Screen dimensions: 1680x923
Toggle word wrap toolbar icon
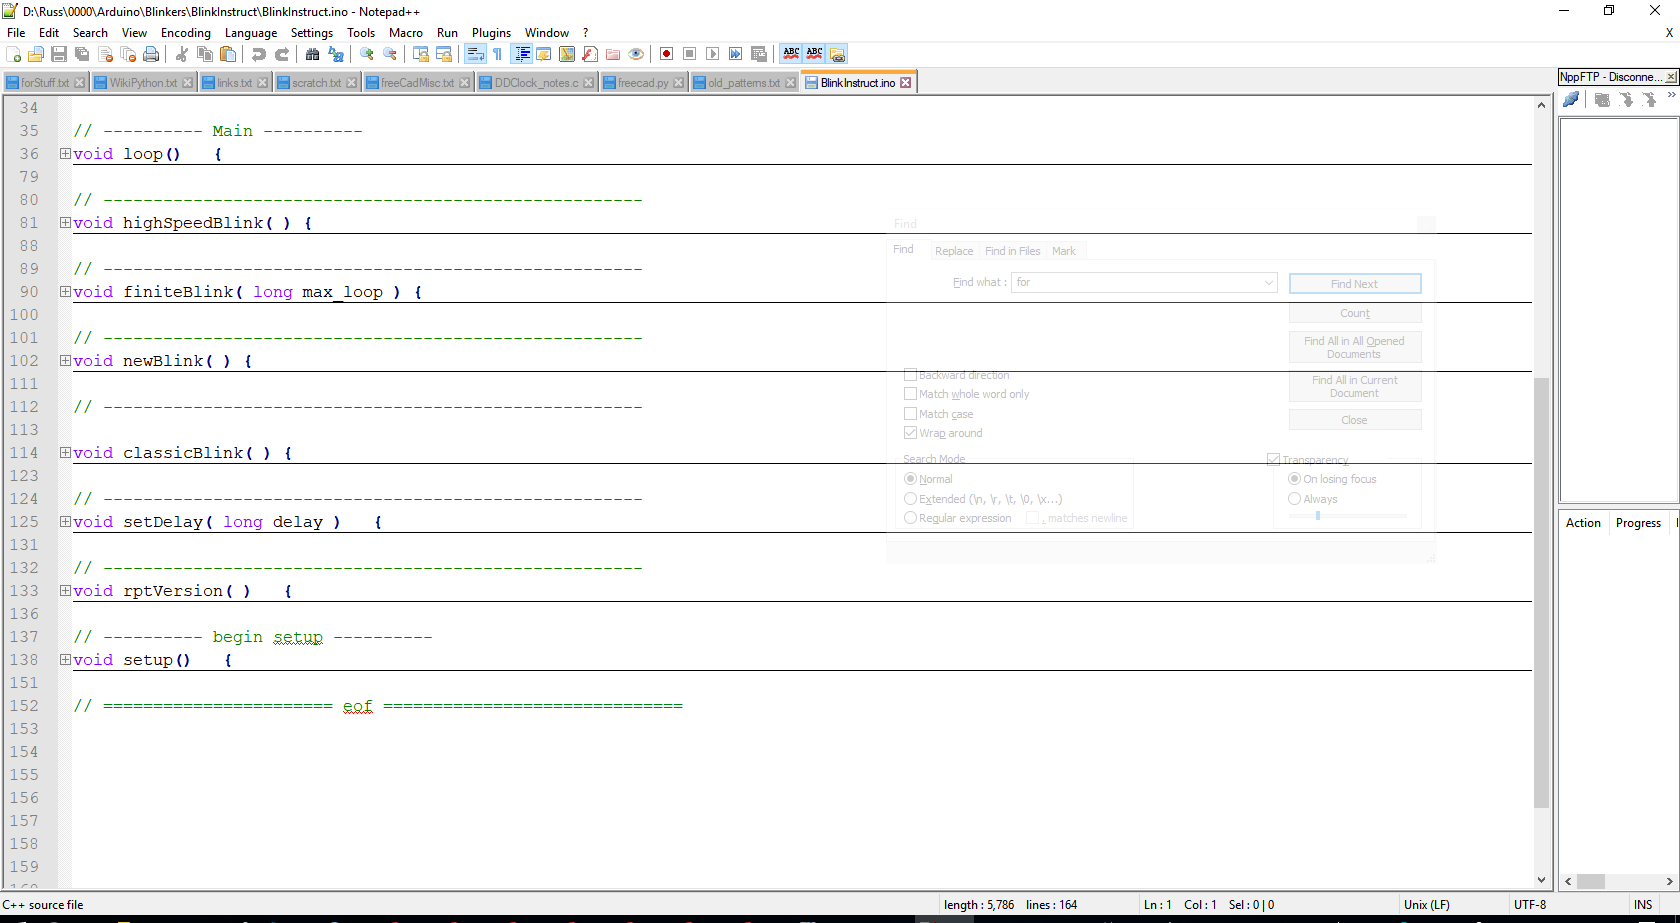pos(475,54)
